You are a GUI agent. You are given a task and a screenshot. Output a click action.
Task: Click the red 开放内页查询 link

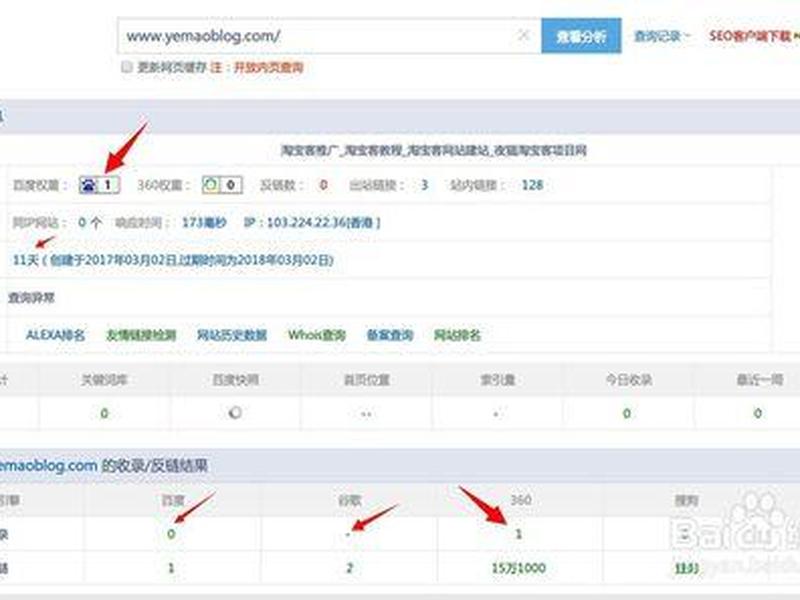[268, 67]
